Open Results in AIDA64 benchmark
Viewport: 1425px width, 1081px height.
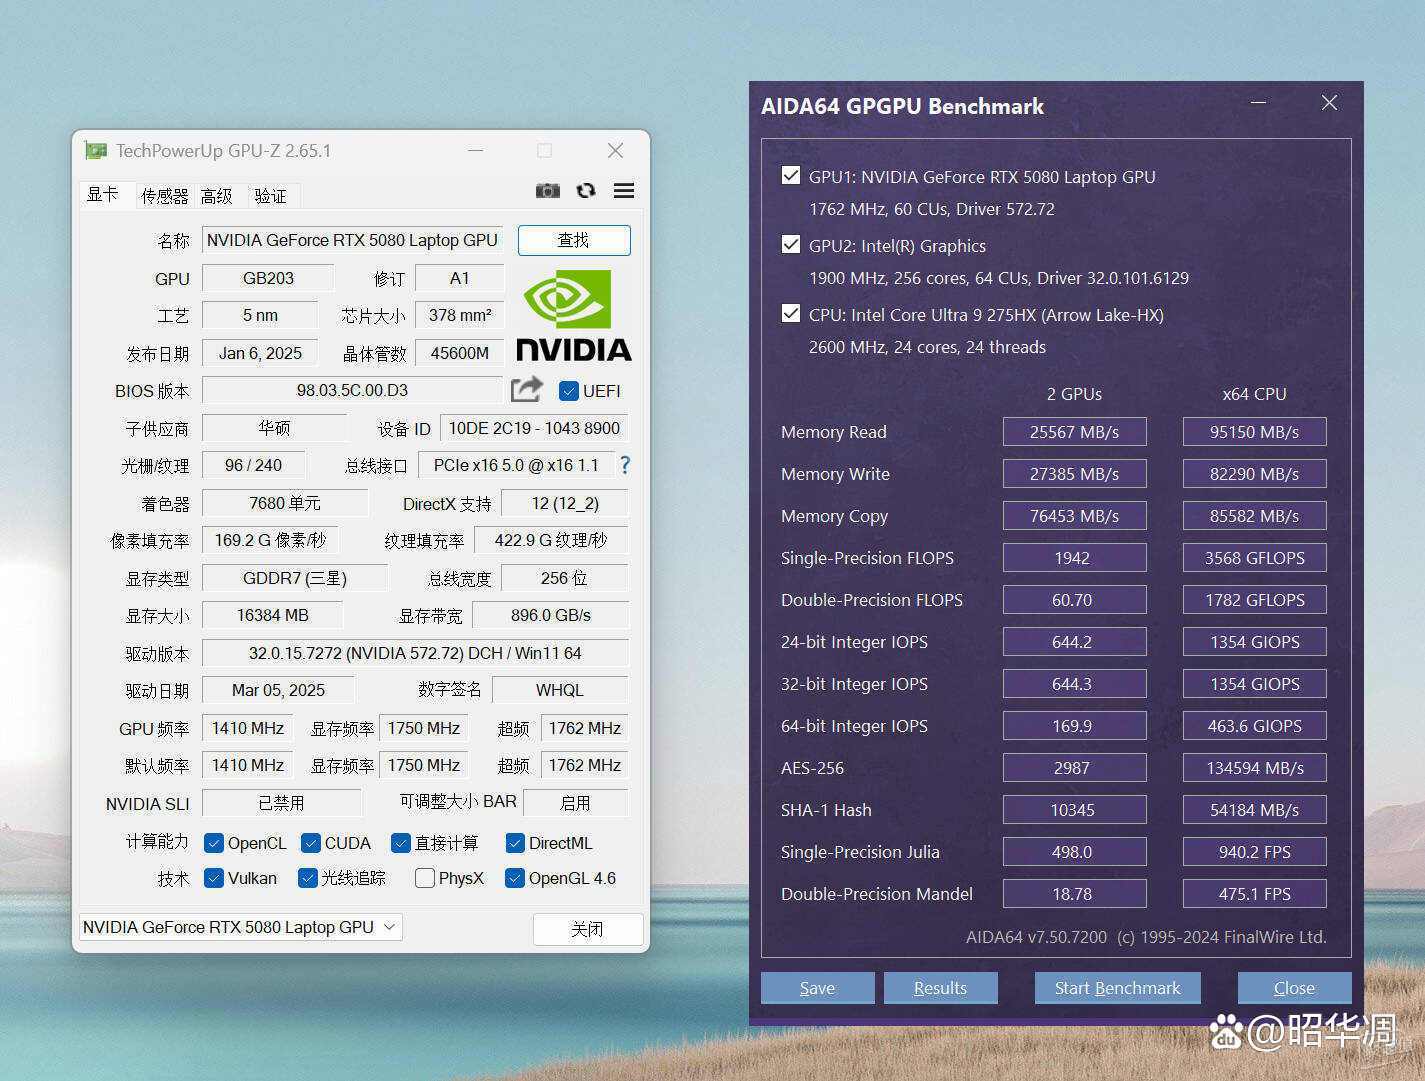(x=940, y=988)
